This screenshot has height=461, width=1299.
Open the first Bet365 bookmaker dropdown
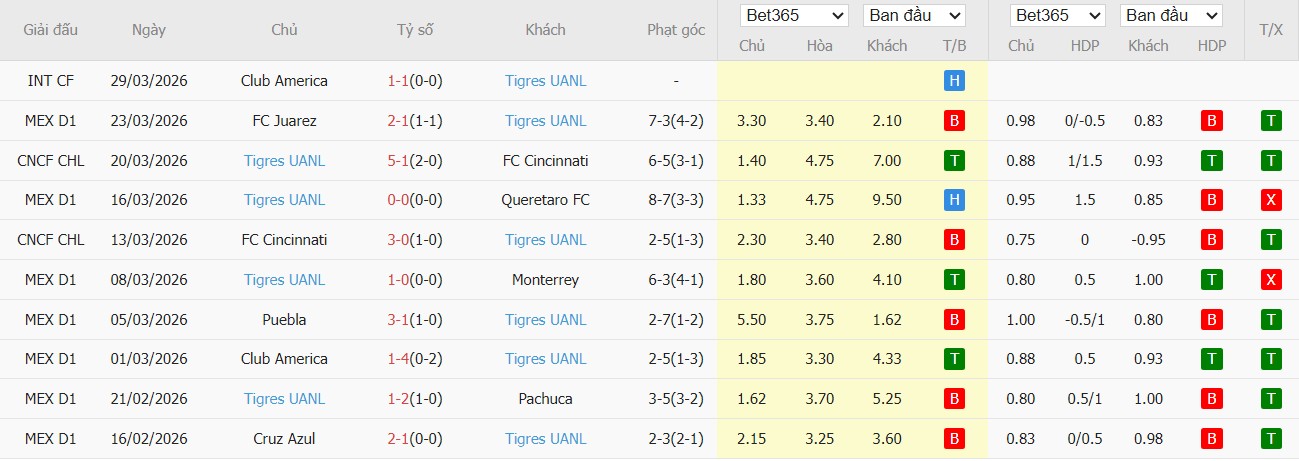(x=794, y=16)
